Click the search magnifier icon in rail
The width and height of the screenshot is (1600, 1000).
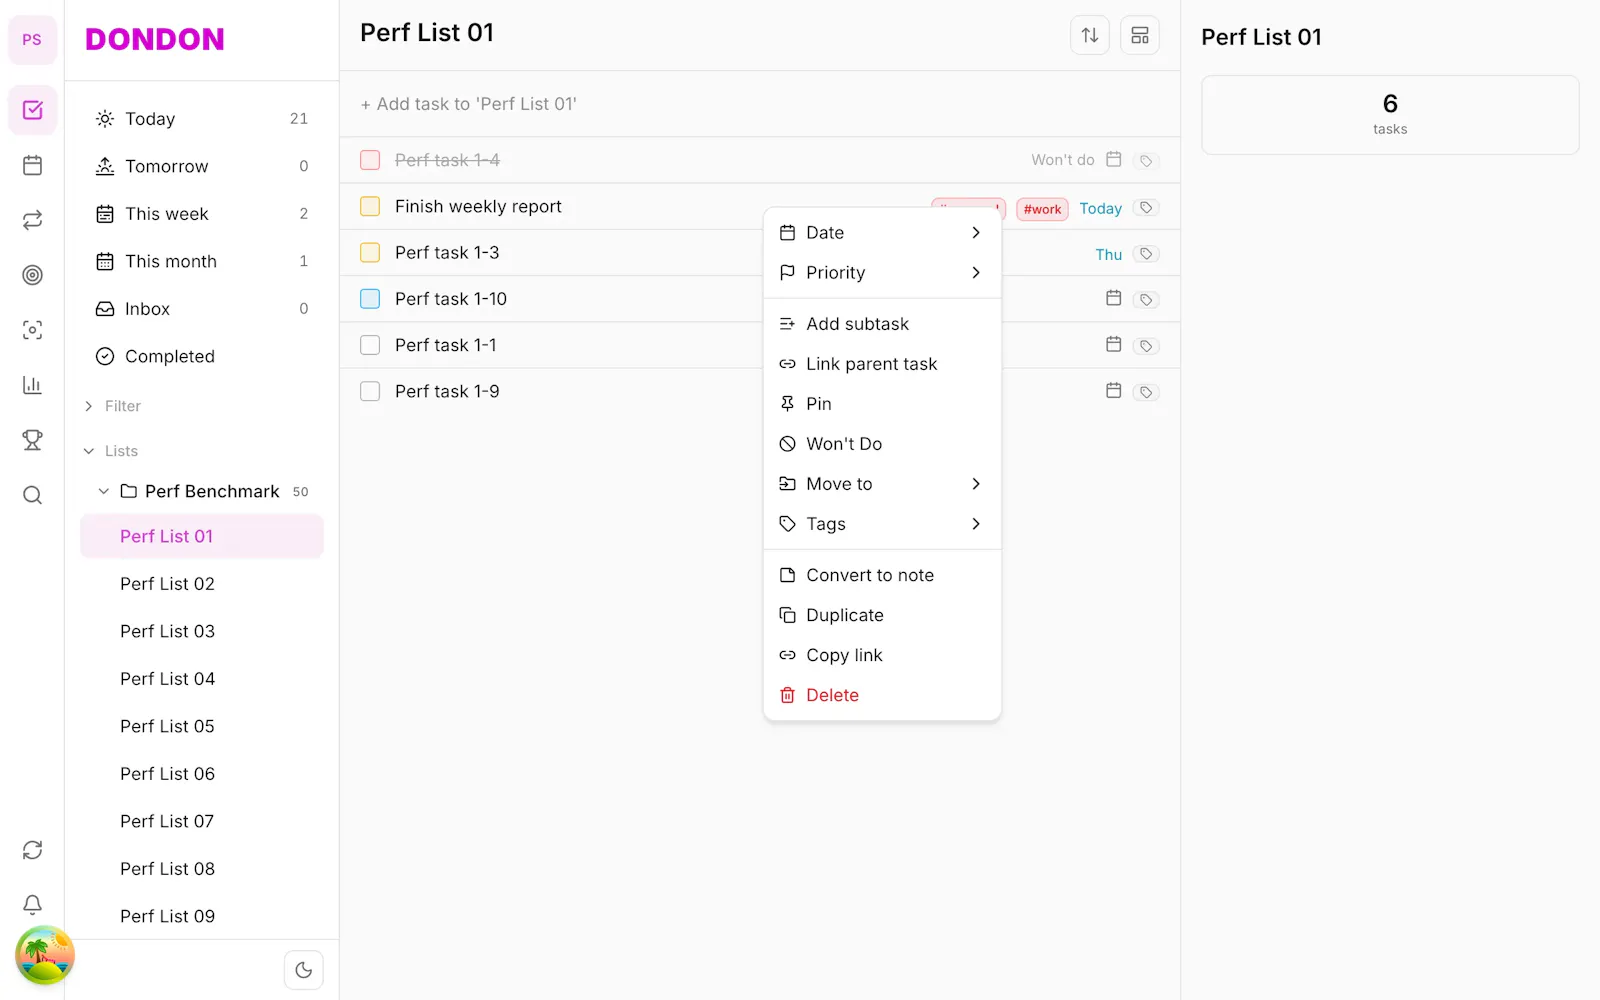click(x=32, y=495)
